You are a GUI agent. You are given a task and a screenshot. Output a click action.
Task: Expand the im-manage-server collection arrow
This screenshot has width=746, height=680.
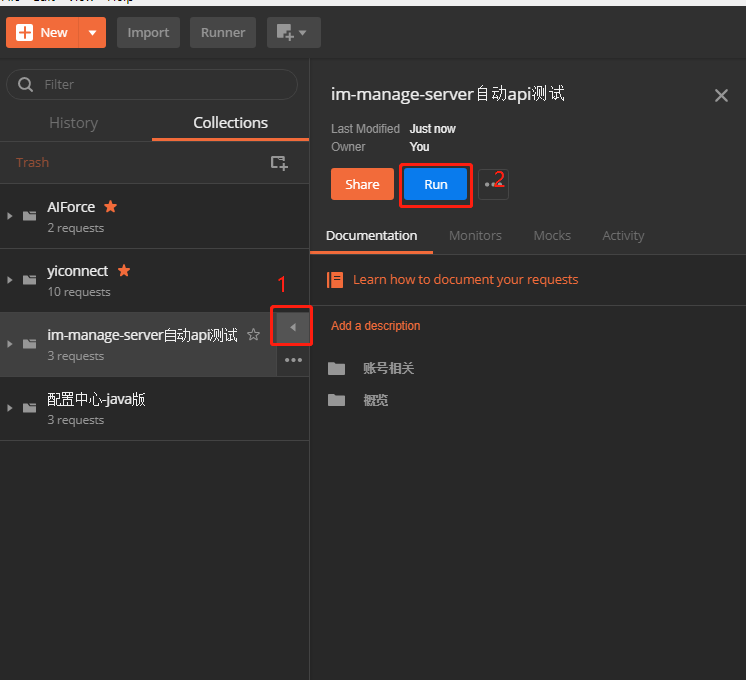tap(10, 344)
